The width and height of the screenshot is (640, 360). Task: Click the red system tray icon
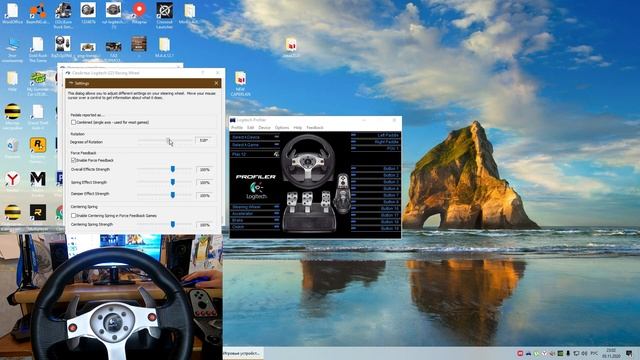(x=520, y=353)
